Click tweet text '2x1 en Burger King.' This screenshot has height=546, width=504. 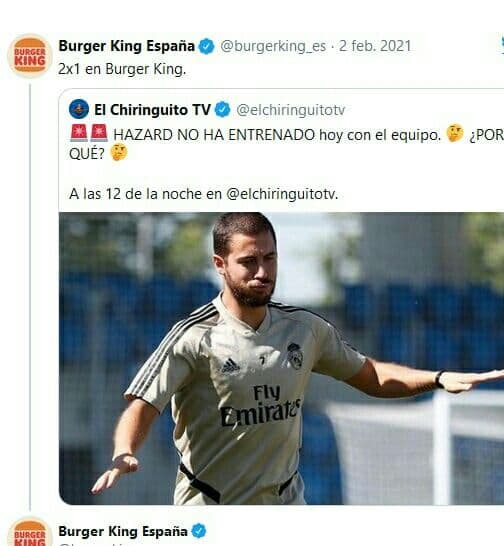pyautogui.click(x=122, y=69)
